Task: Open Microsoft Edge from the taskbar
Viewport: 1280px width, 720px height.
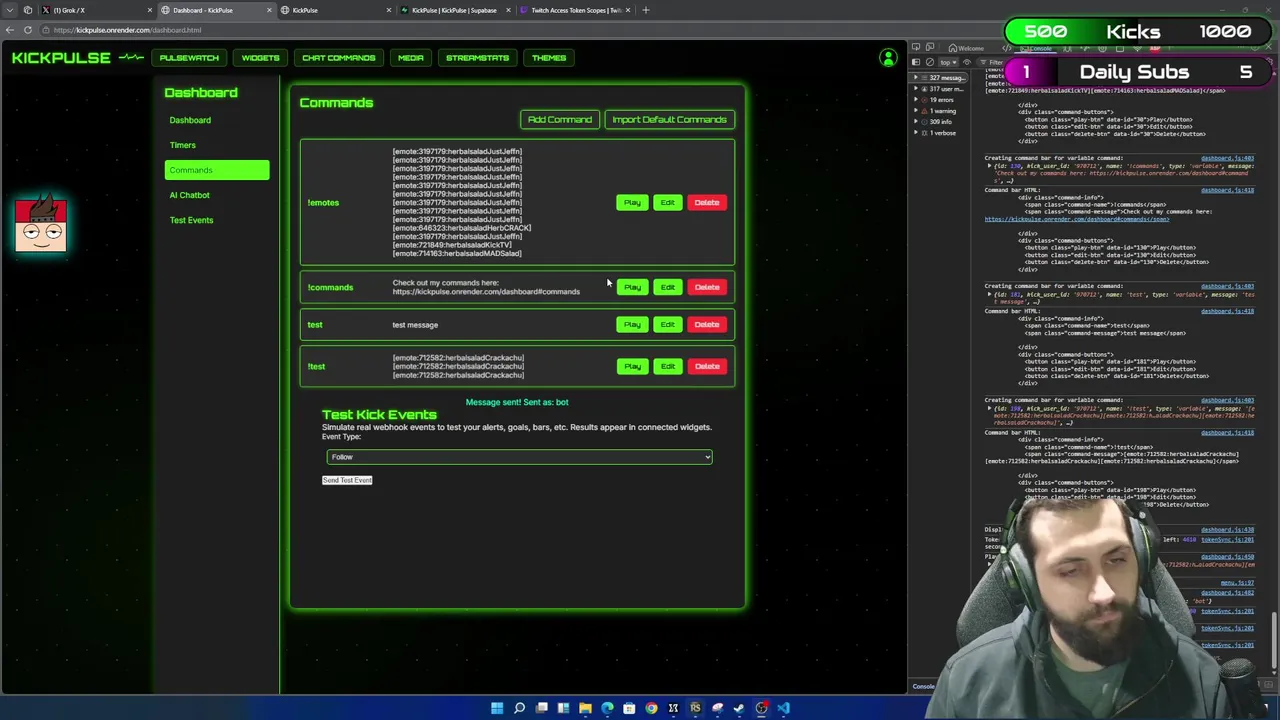Action: pos(607,708)
